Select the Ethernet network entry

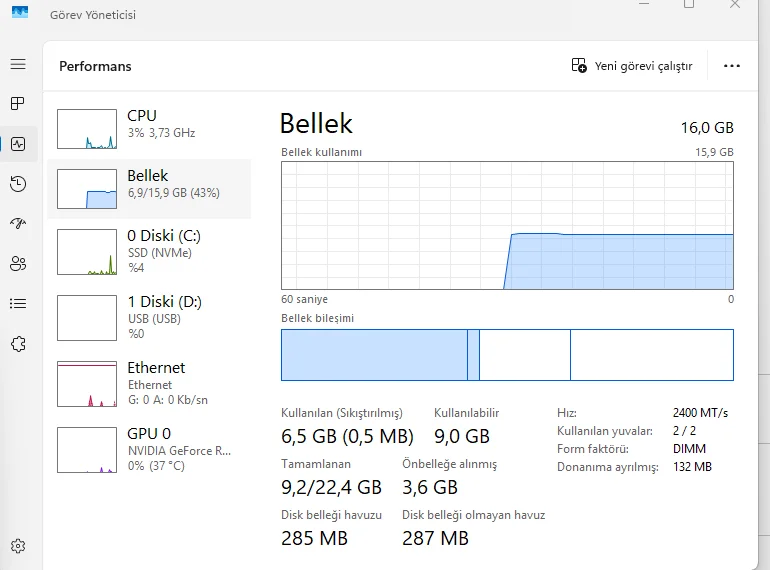click(x=149, y=383)
